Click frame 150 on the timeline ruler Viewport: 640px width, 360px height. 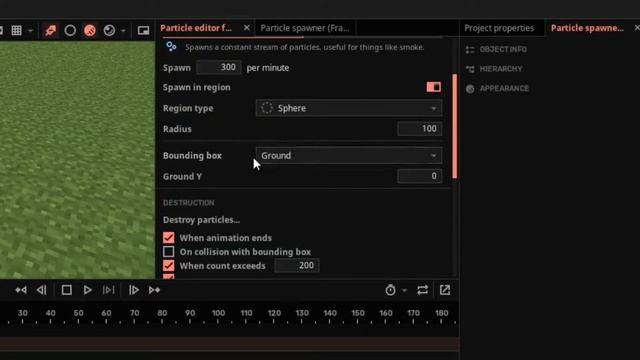[358, 313]
